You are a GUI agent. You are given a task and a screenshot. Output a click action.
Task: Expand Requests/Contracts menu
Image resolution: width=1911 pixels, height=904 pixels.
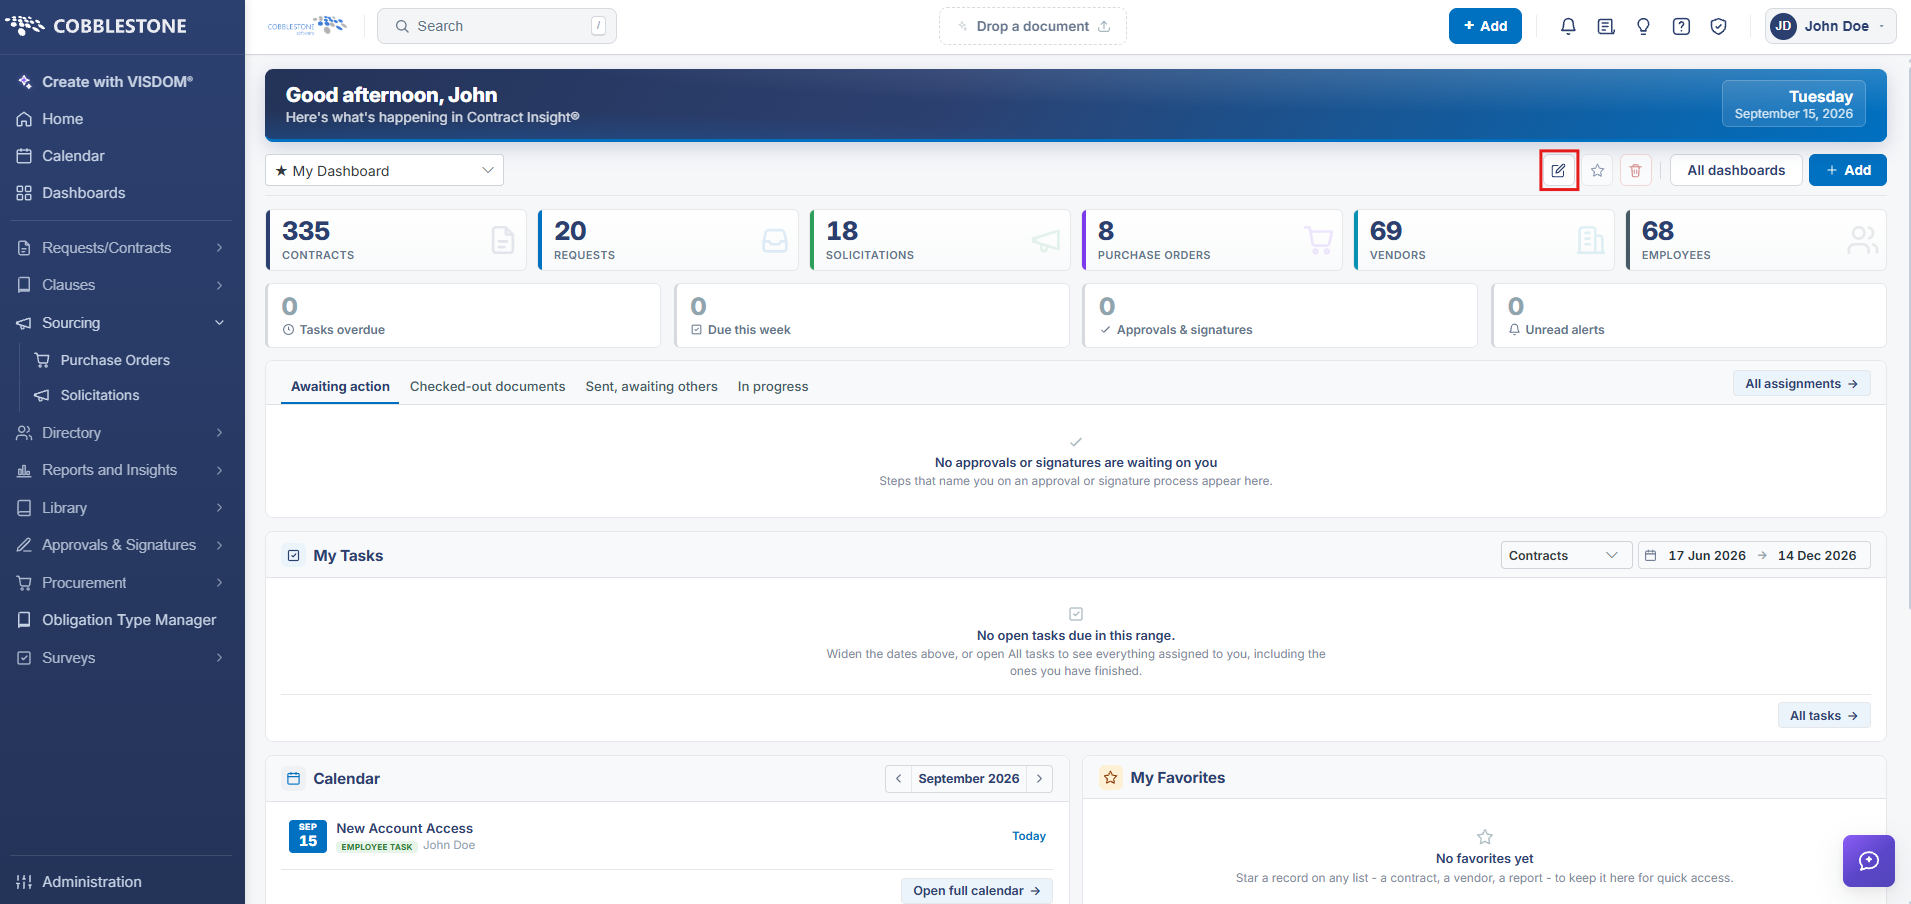coord(121,248)
